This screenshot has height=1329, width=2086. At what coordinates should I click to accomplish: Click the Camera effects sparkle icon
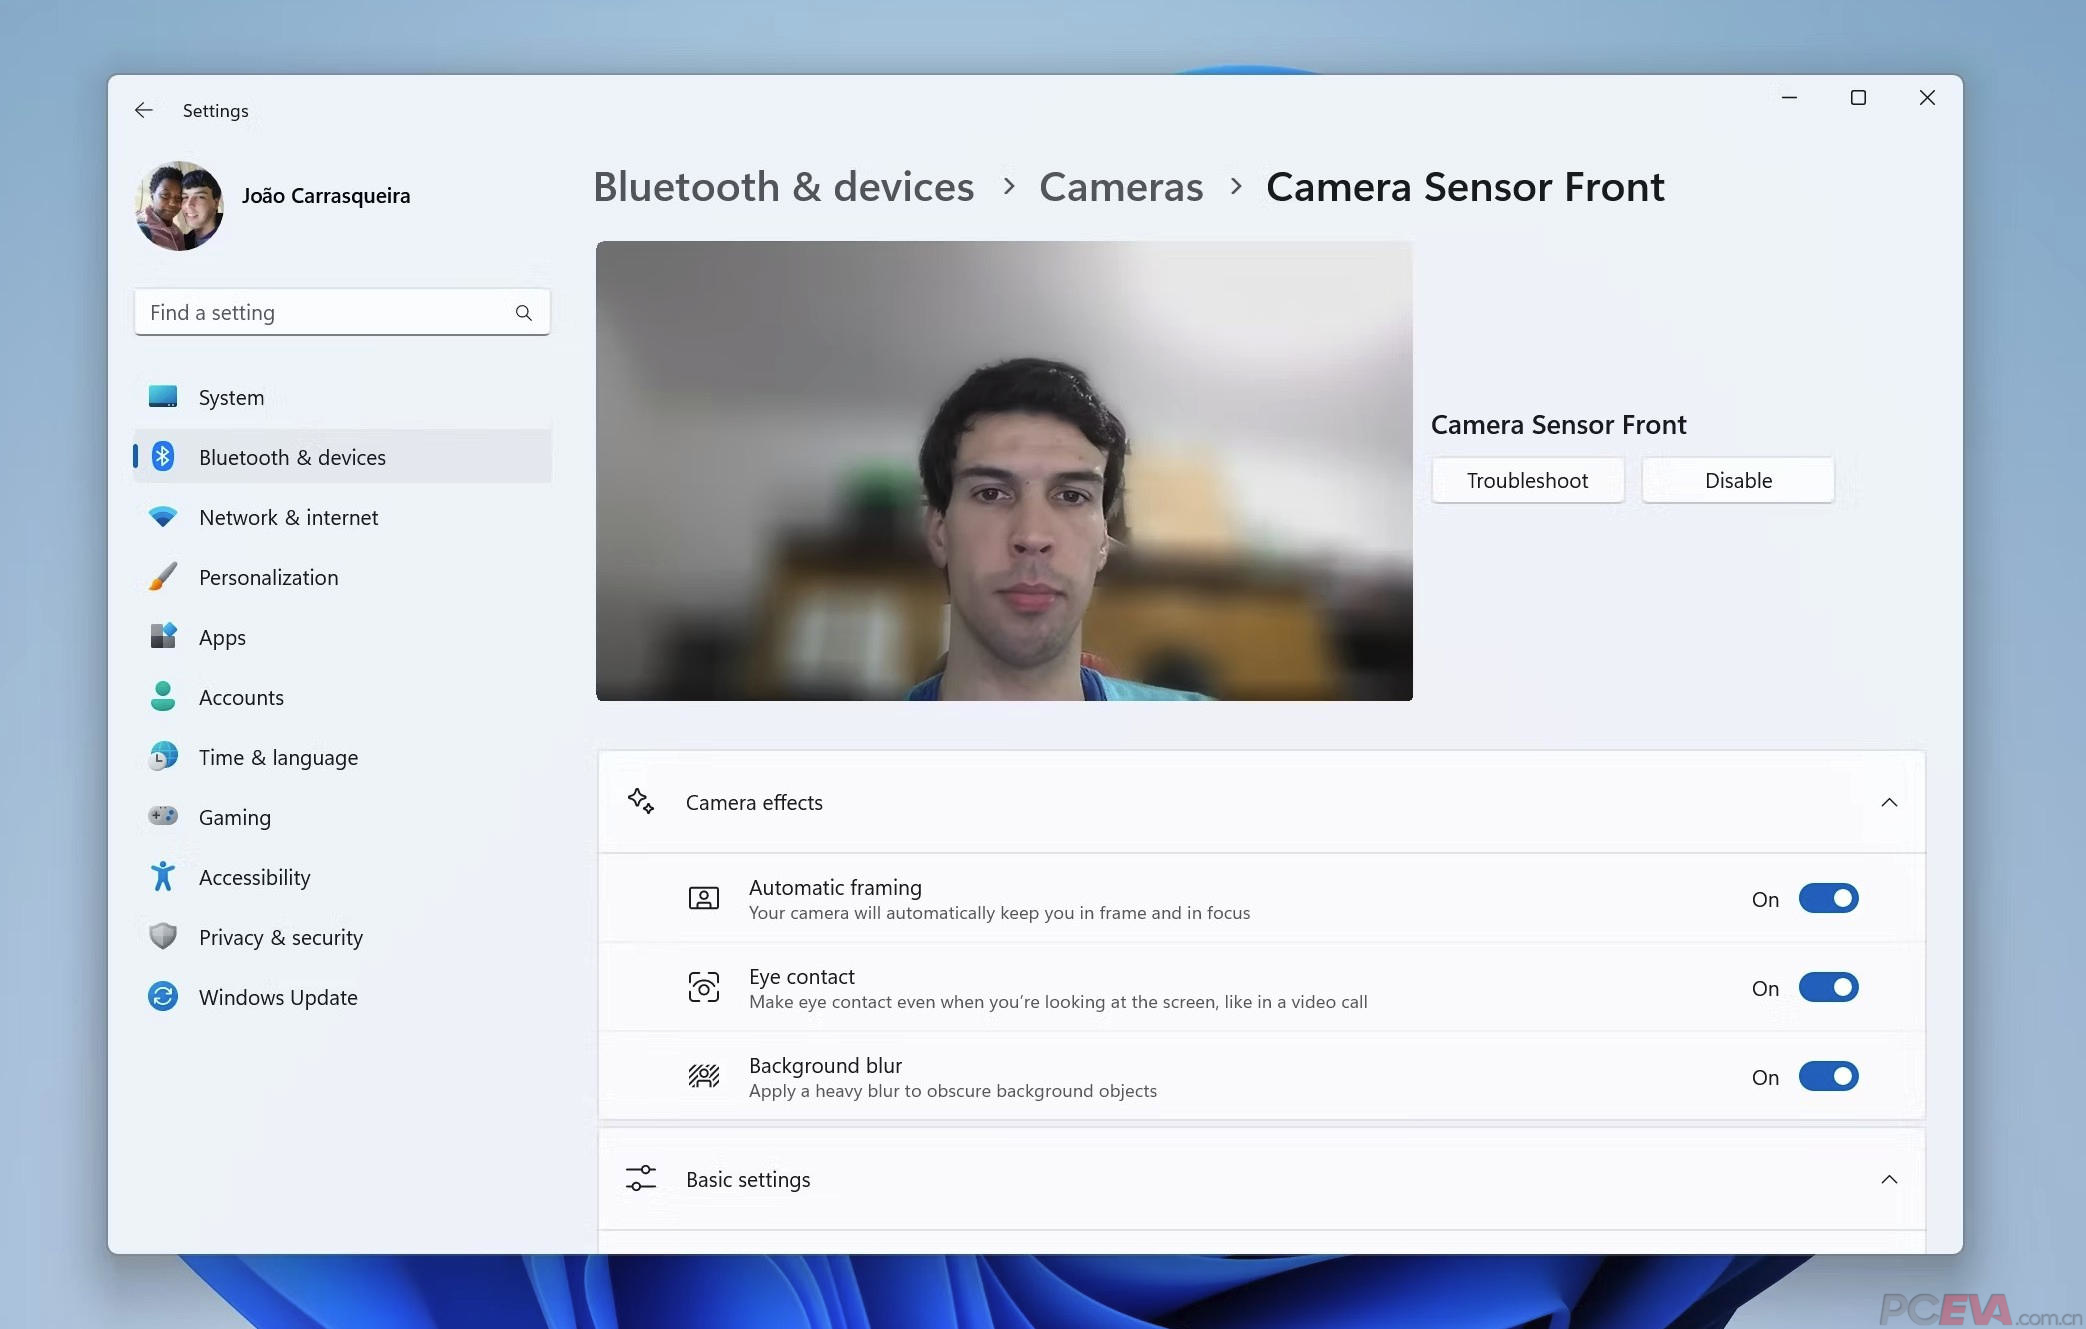coord(641,801)
